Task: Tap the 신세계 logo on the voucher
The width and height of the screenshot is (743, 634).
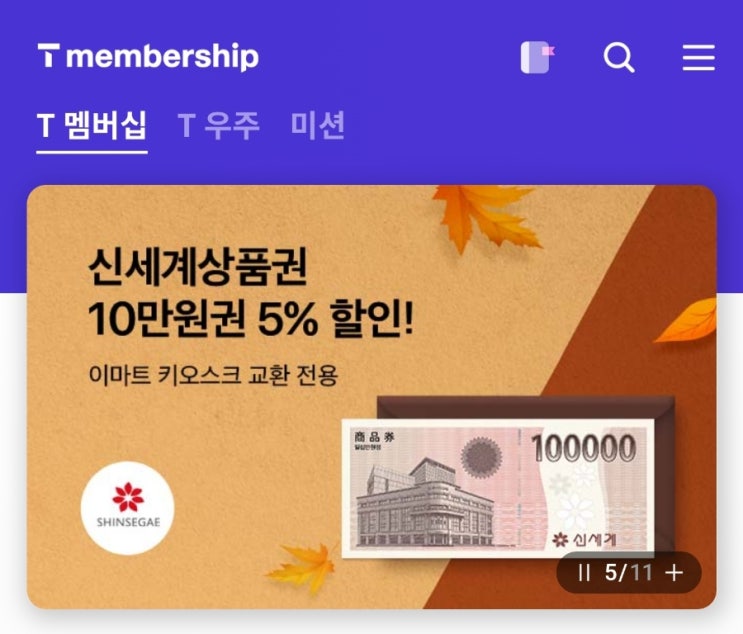Action: [x=584, y=539]
